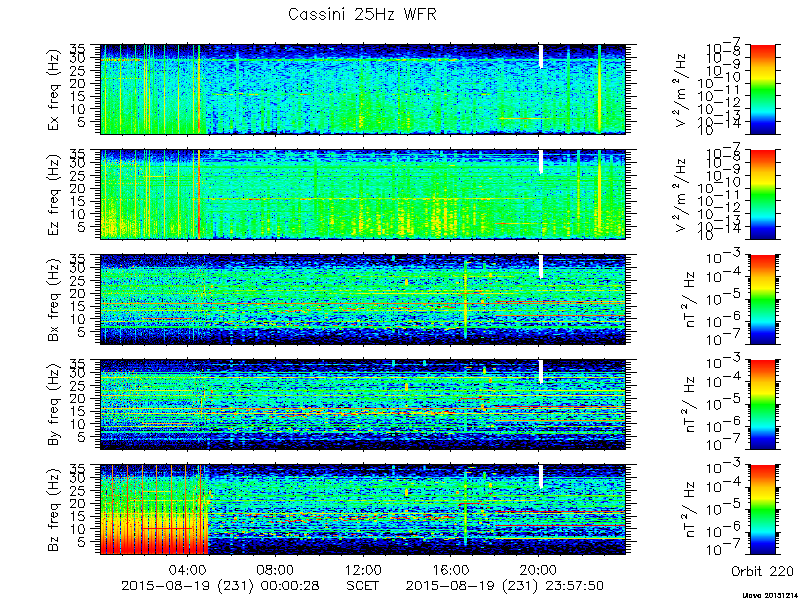Click the 'nT²/Hz' unit label beside Bx colorbar

point(690,299)
